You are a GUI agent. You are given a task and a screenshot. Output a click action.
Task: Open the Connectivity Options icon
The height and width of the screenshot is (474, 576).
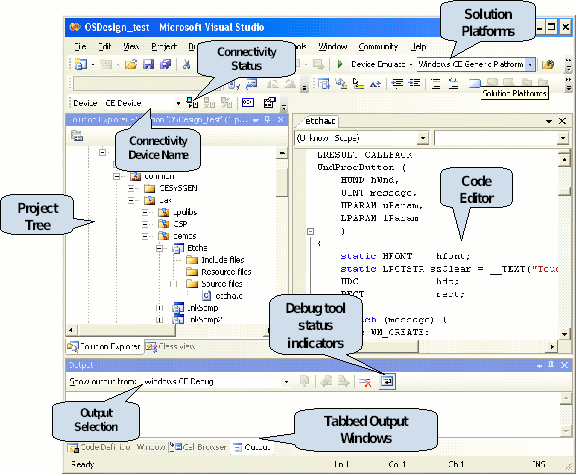pyautogui.click(x=270, y=103)
